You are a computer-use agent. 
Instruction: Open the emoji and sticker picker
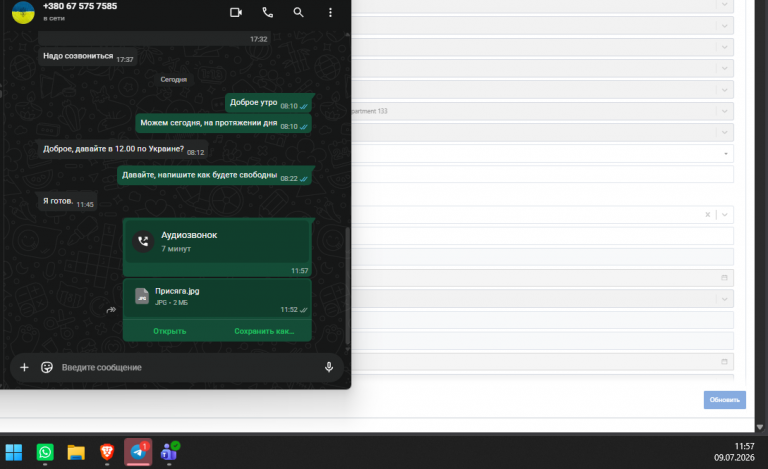47,367
